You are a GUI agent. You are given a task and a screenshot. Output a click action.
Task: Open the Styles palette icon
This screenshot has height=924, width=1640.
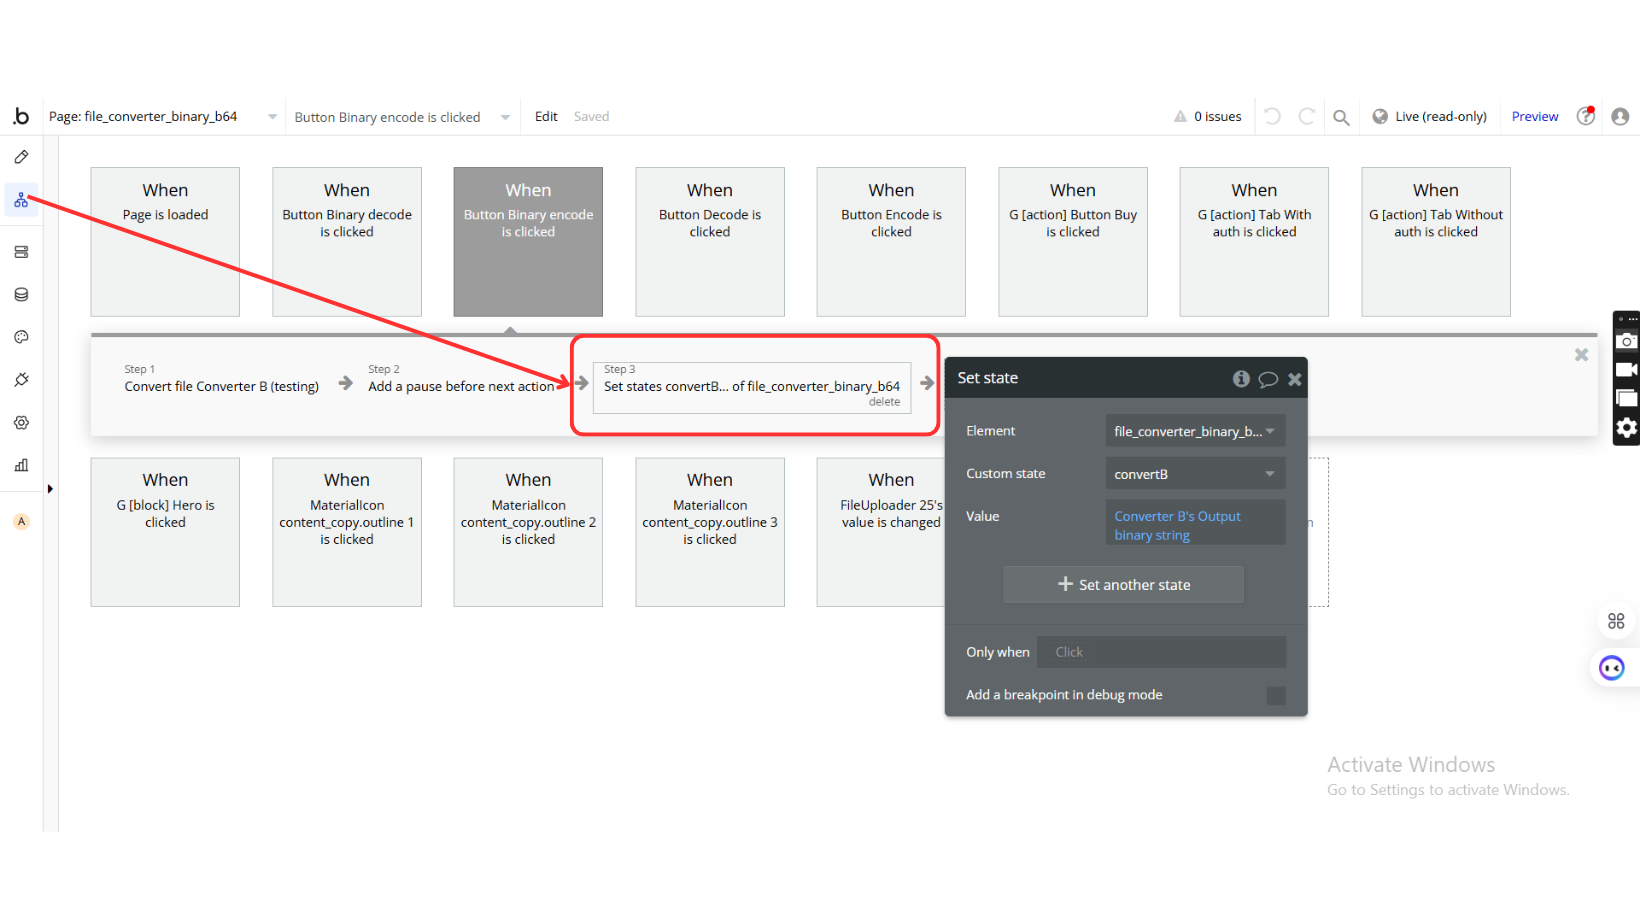pyautogui.click(x=21, y=337)
